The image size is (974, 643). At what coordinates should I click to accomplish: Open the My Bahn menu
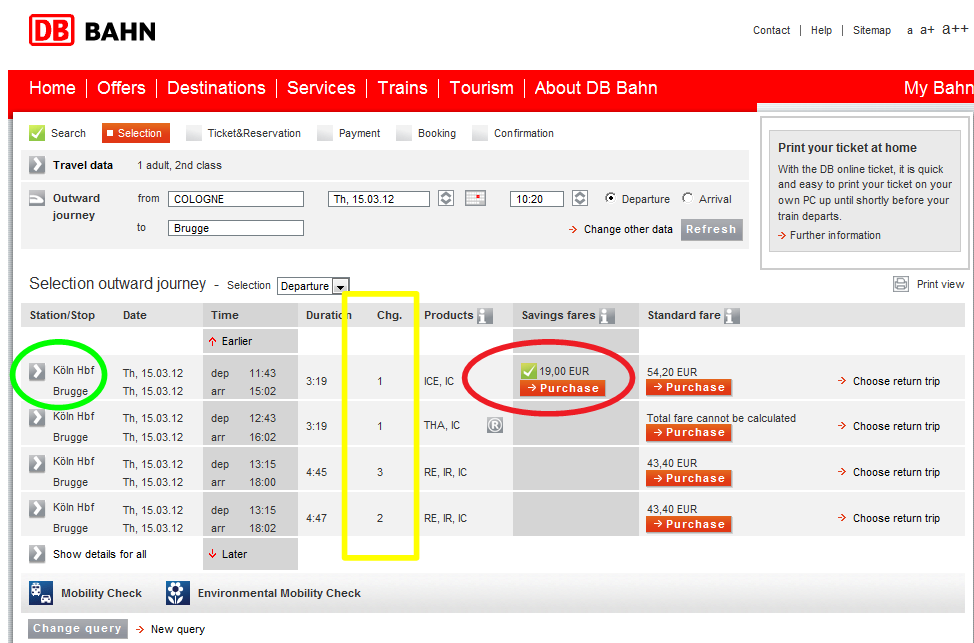(938, 88)
